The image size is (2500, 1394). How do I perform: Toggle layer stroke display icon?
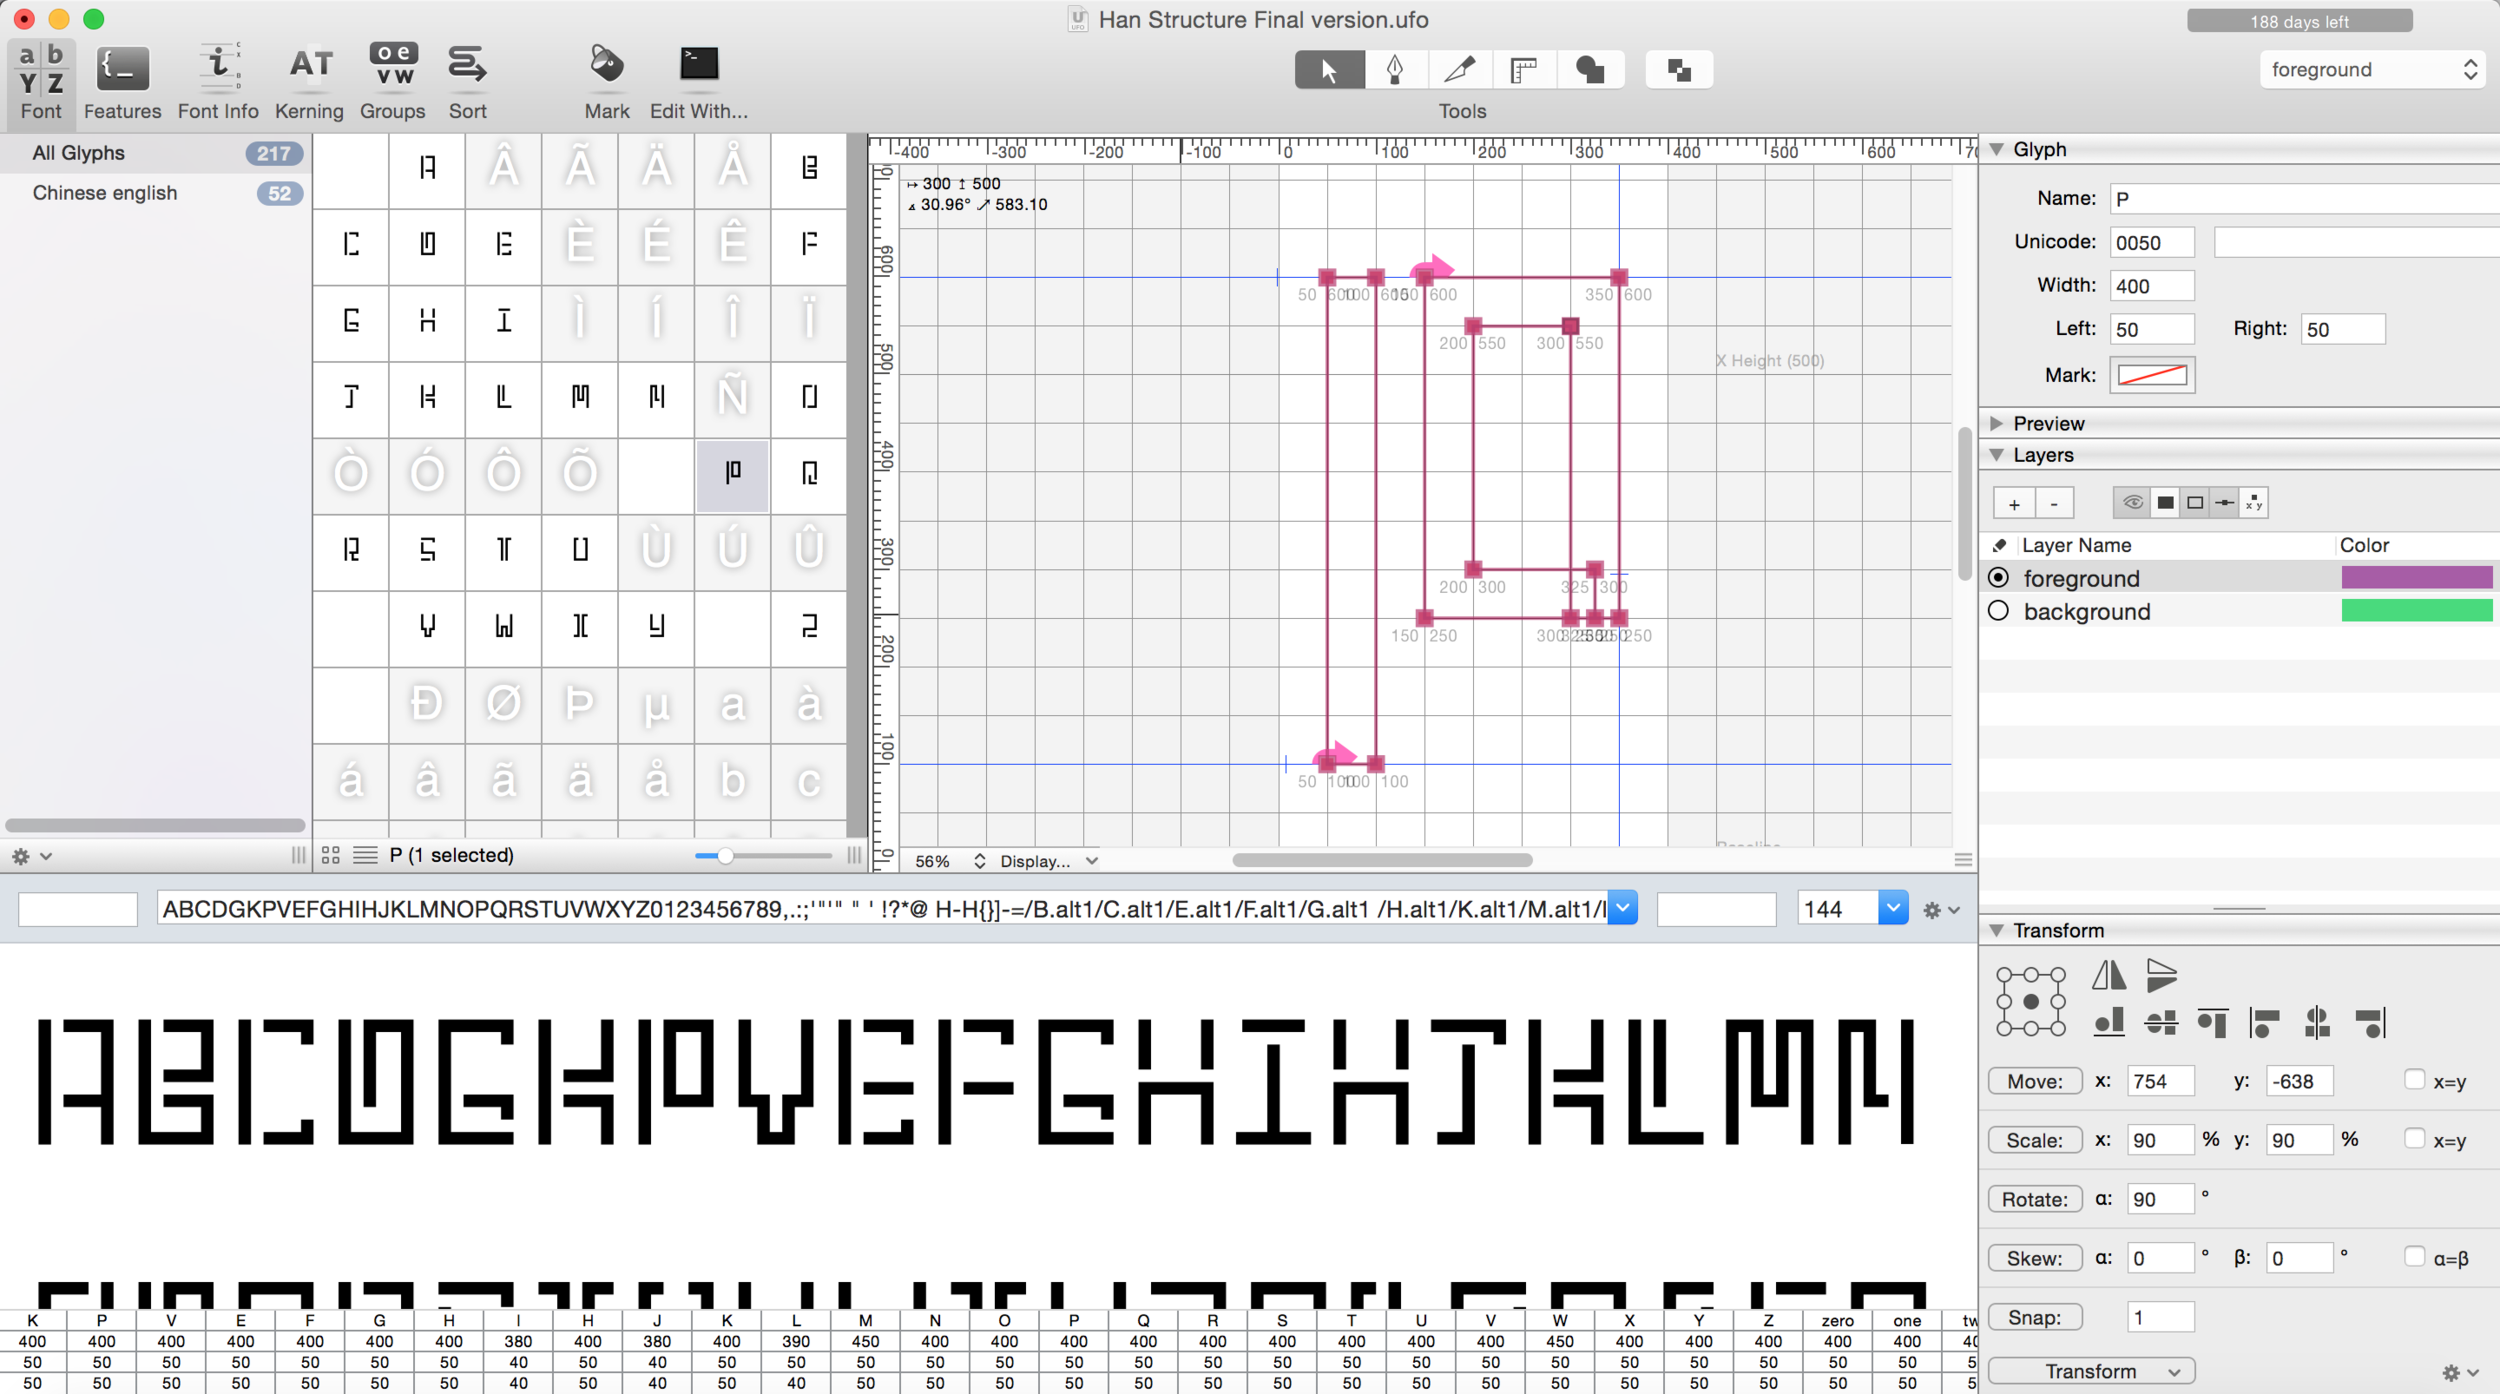(2194, 503)
